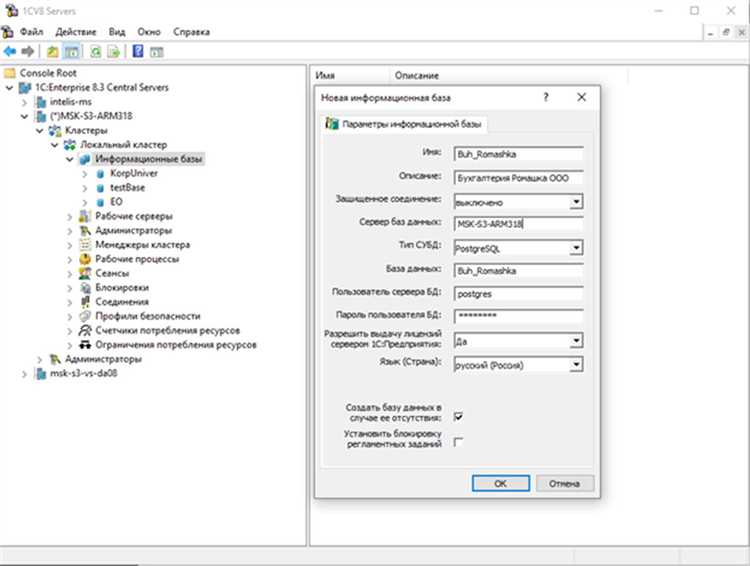This screenshot has height=566, width=750.
Task: Open the Язык (Страна) language dropdown
Action: click(x=576, y=365)
